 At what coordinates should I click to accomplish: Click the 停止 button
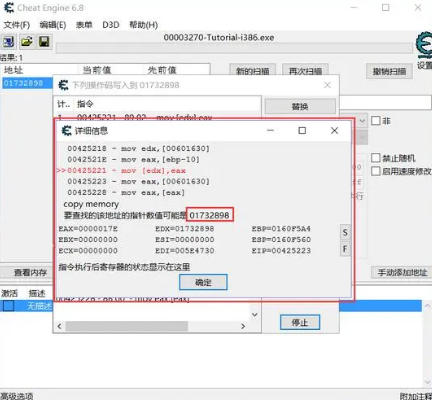300,322
